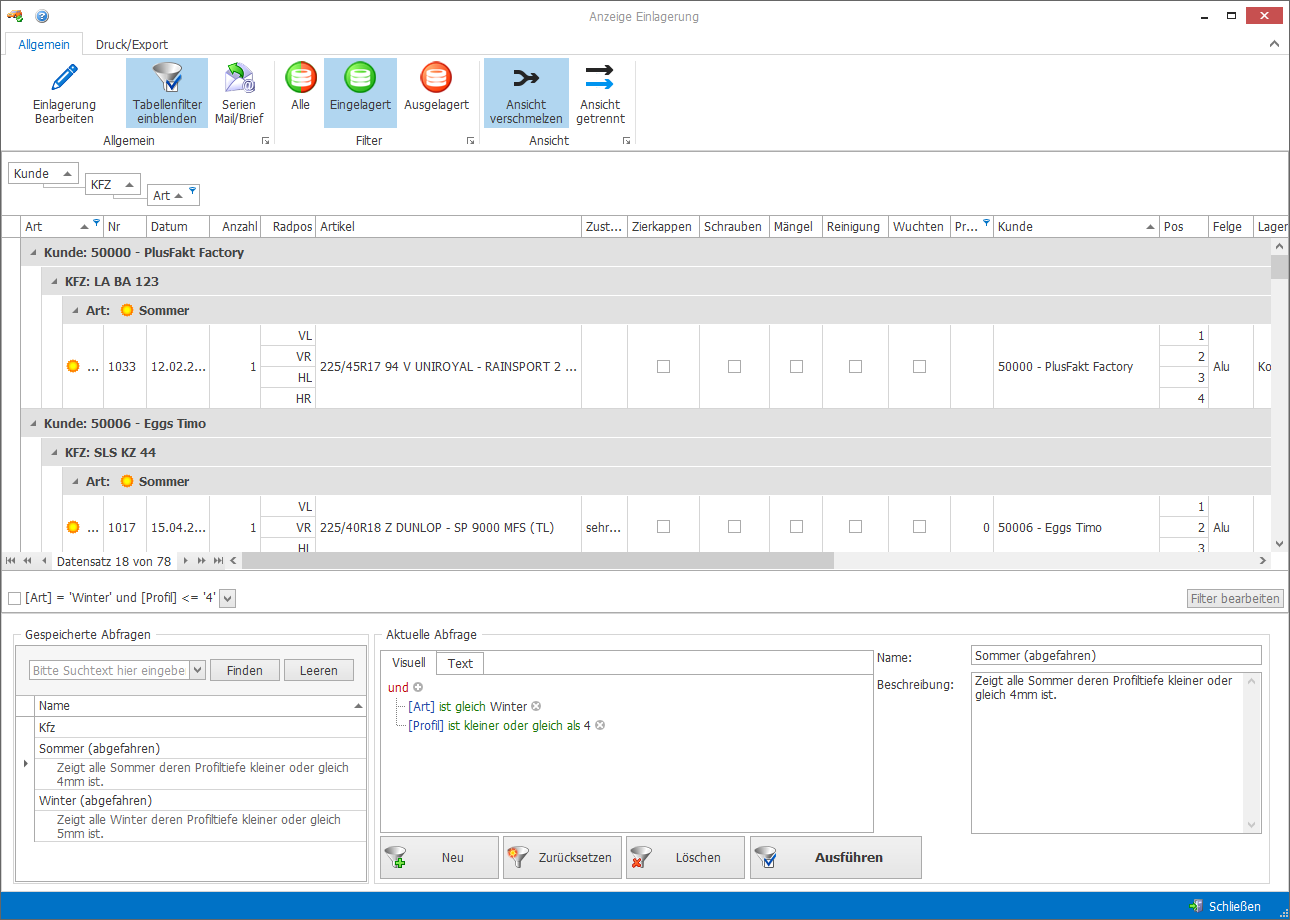
Task: Open the help question mark icon in title bar
Action: click(x=42, y=16)
